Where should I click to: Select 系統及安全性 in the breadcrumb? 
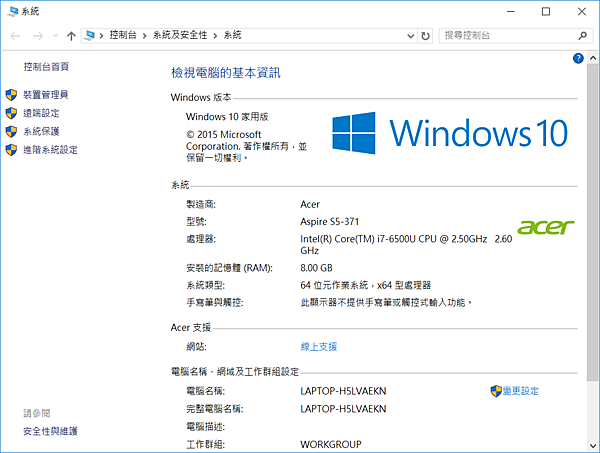pos(180,35)
